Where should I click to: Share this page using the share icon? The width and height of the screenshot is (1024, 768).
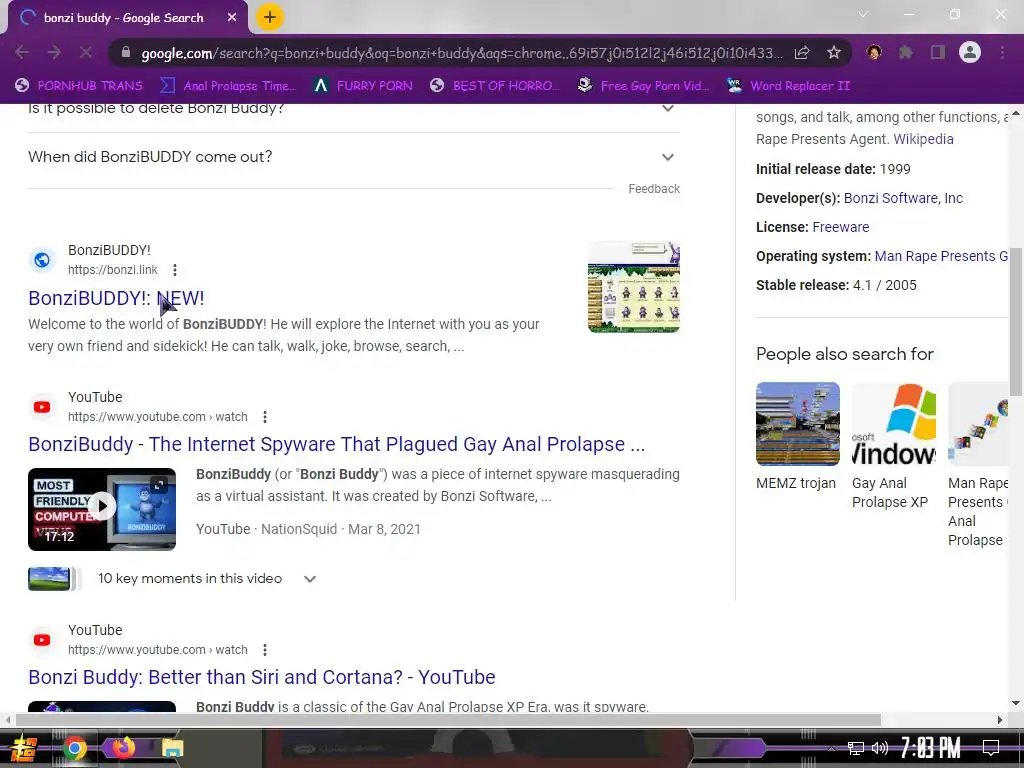802,53
